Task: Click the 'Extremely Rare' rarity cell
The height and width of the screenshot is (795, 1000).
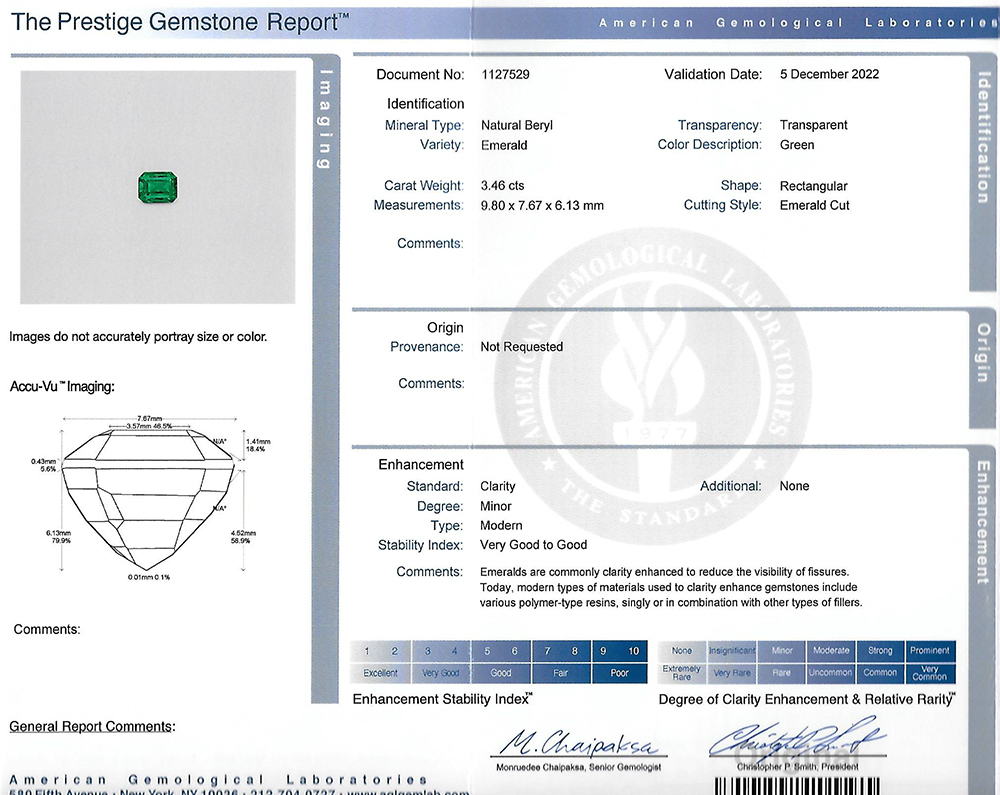Action: 682,673
